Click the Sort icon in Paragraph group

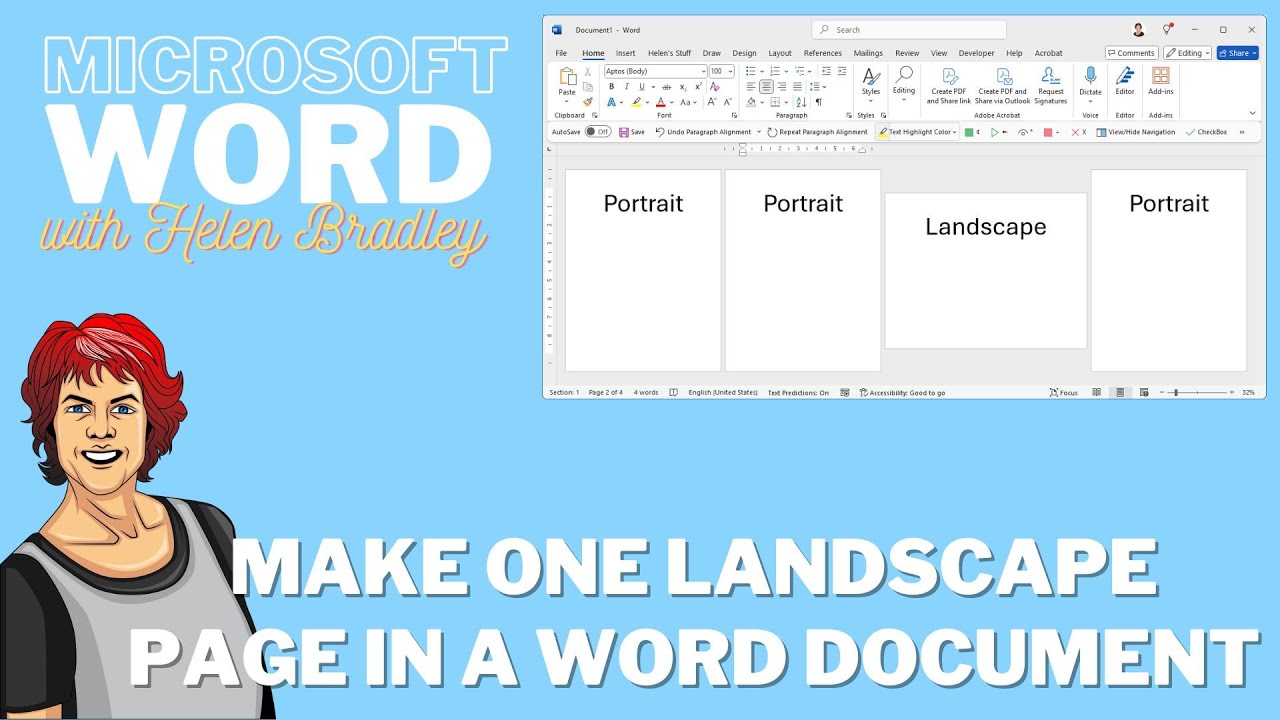click(x=801, y=102)
